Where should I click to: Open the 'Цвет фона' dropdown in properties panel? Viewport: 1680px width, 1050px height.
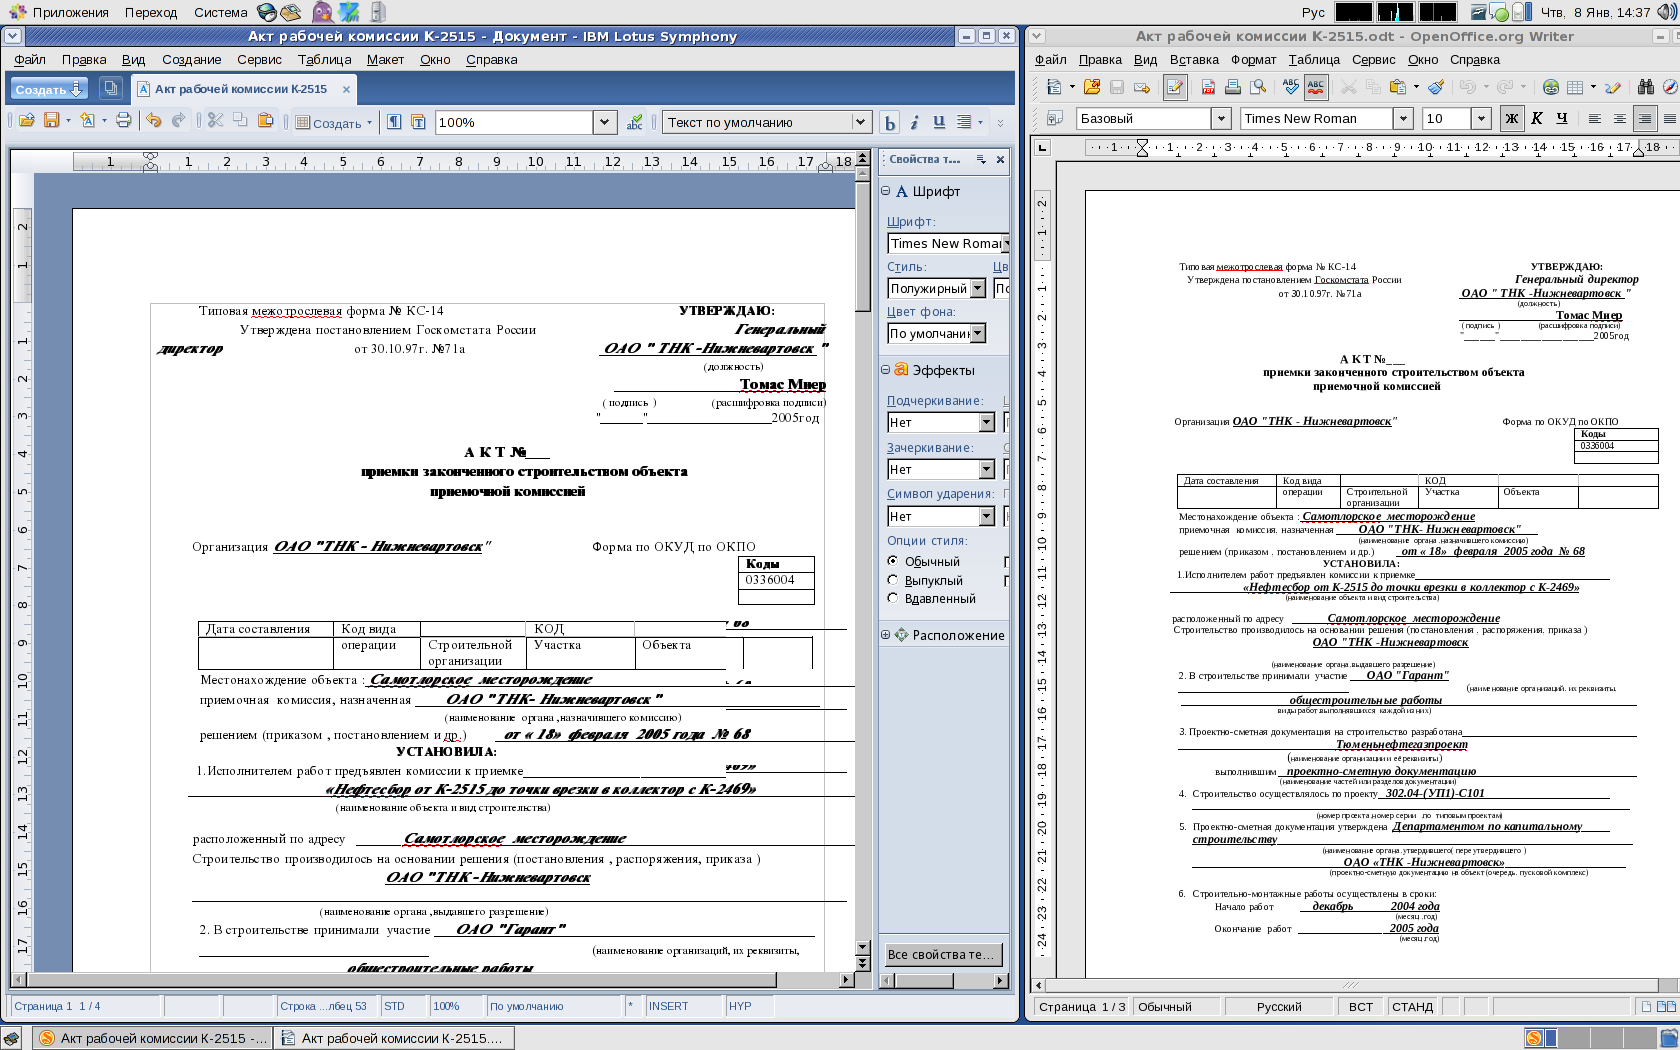click(978, 333)
